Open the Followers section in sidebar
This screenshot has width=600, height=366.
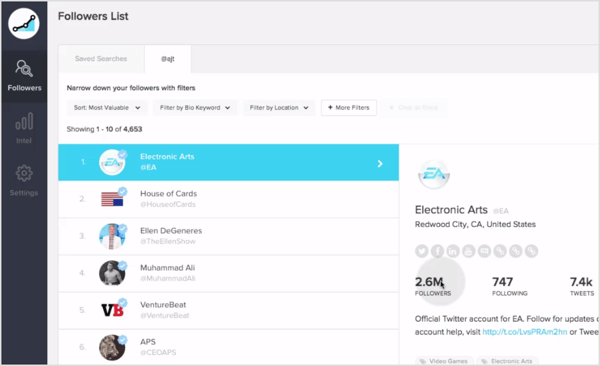[x=24, y=76]
